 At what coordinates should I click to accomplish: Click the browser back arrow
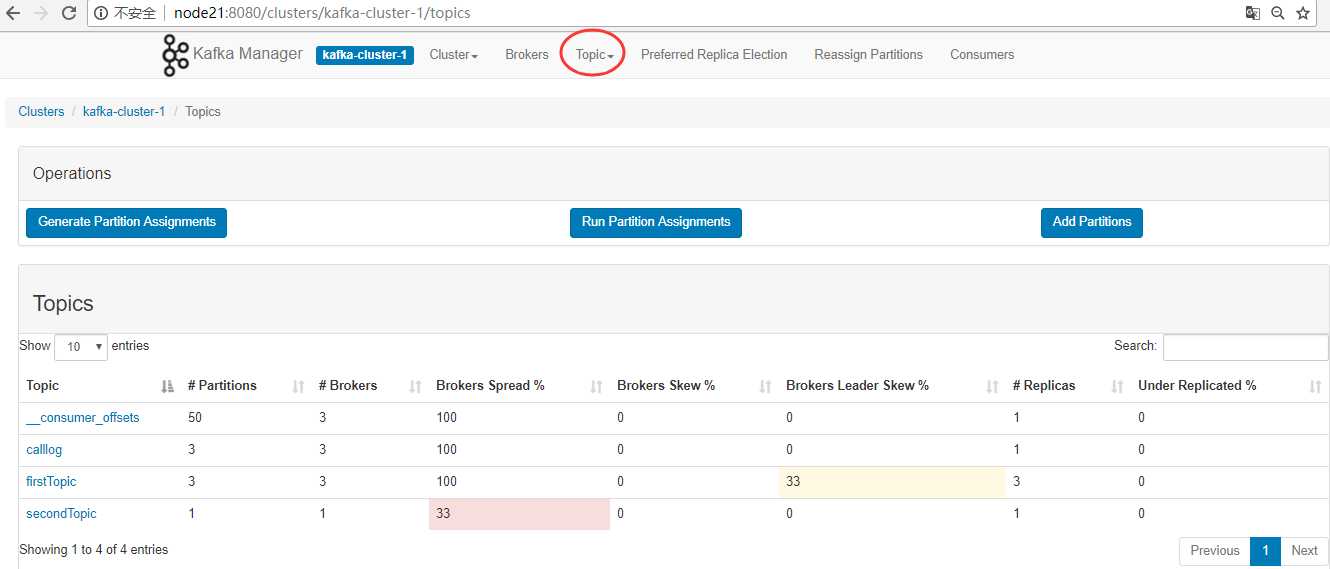14,13
